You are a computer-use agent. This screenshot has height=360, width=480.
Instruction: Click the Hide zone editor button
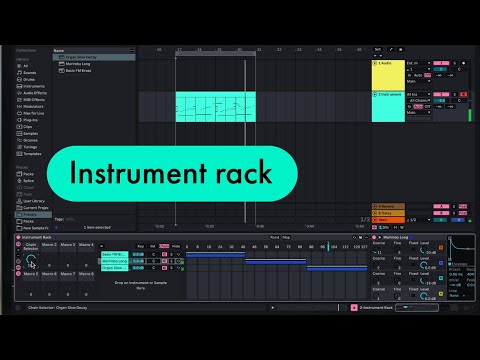click(x=176, y=246)
